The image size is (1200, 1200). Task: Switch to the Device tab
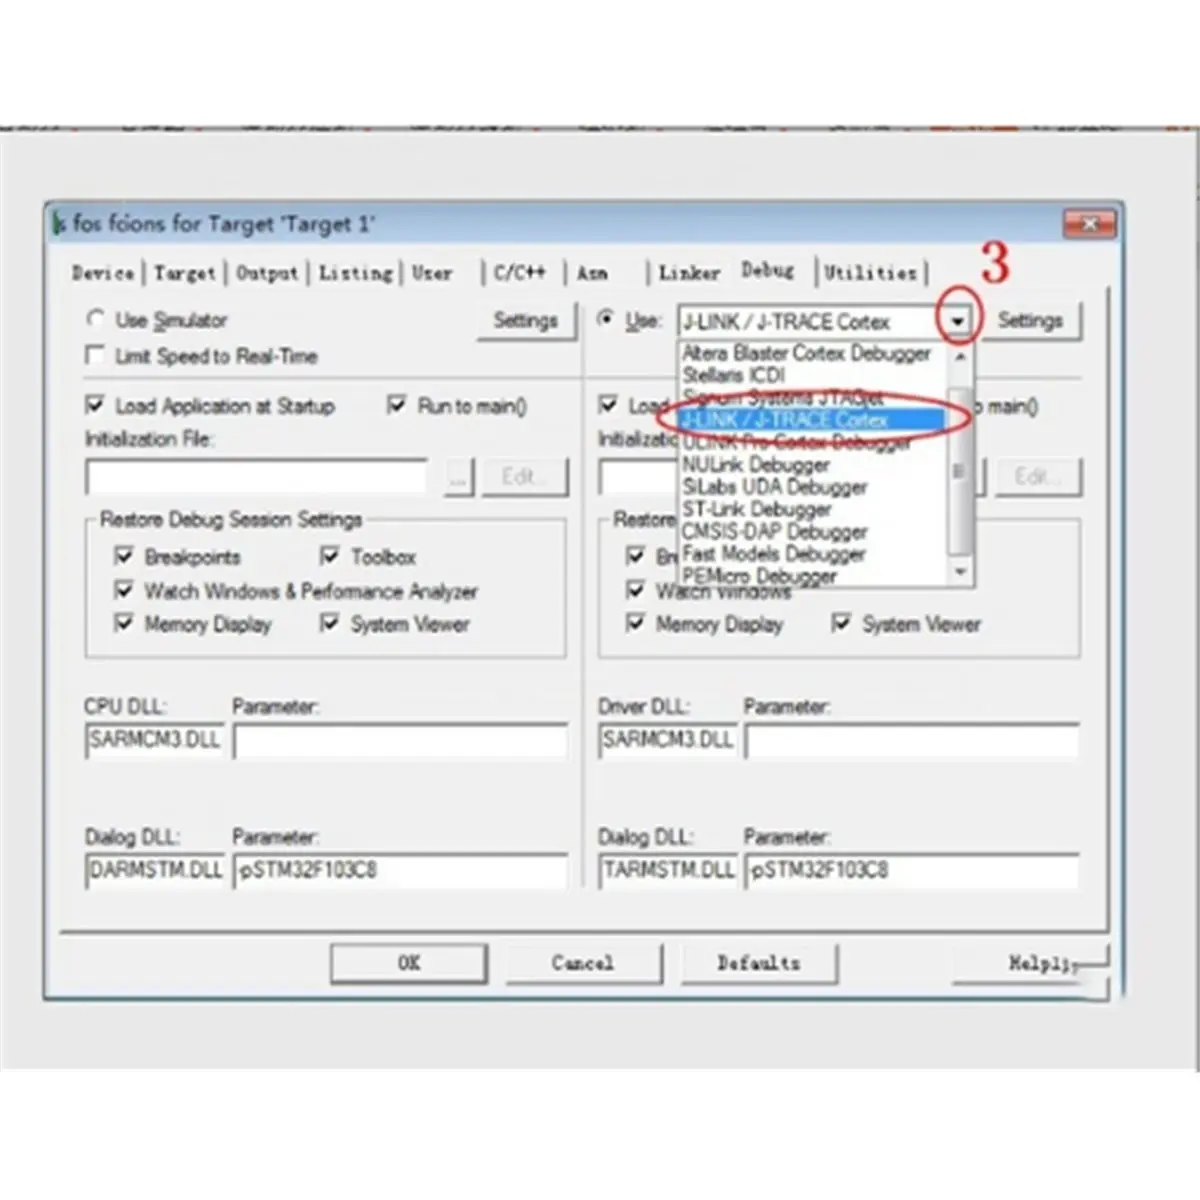[x=102, y=272]
